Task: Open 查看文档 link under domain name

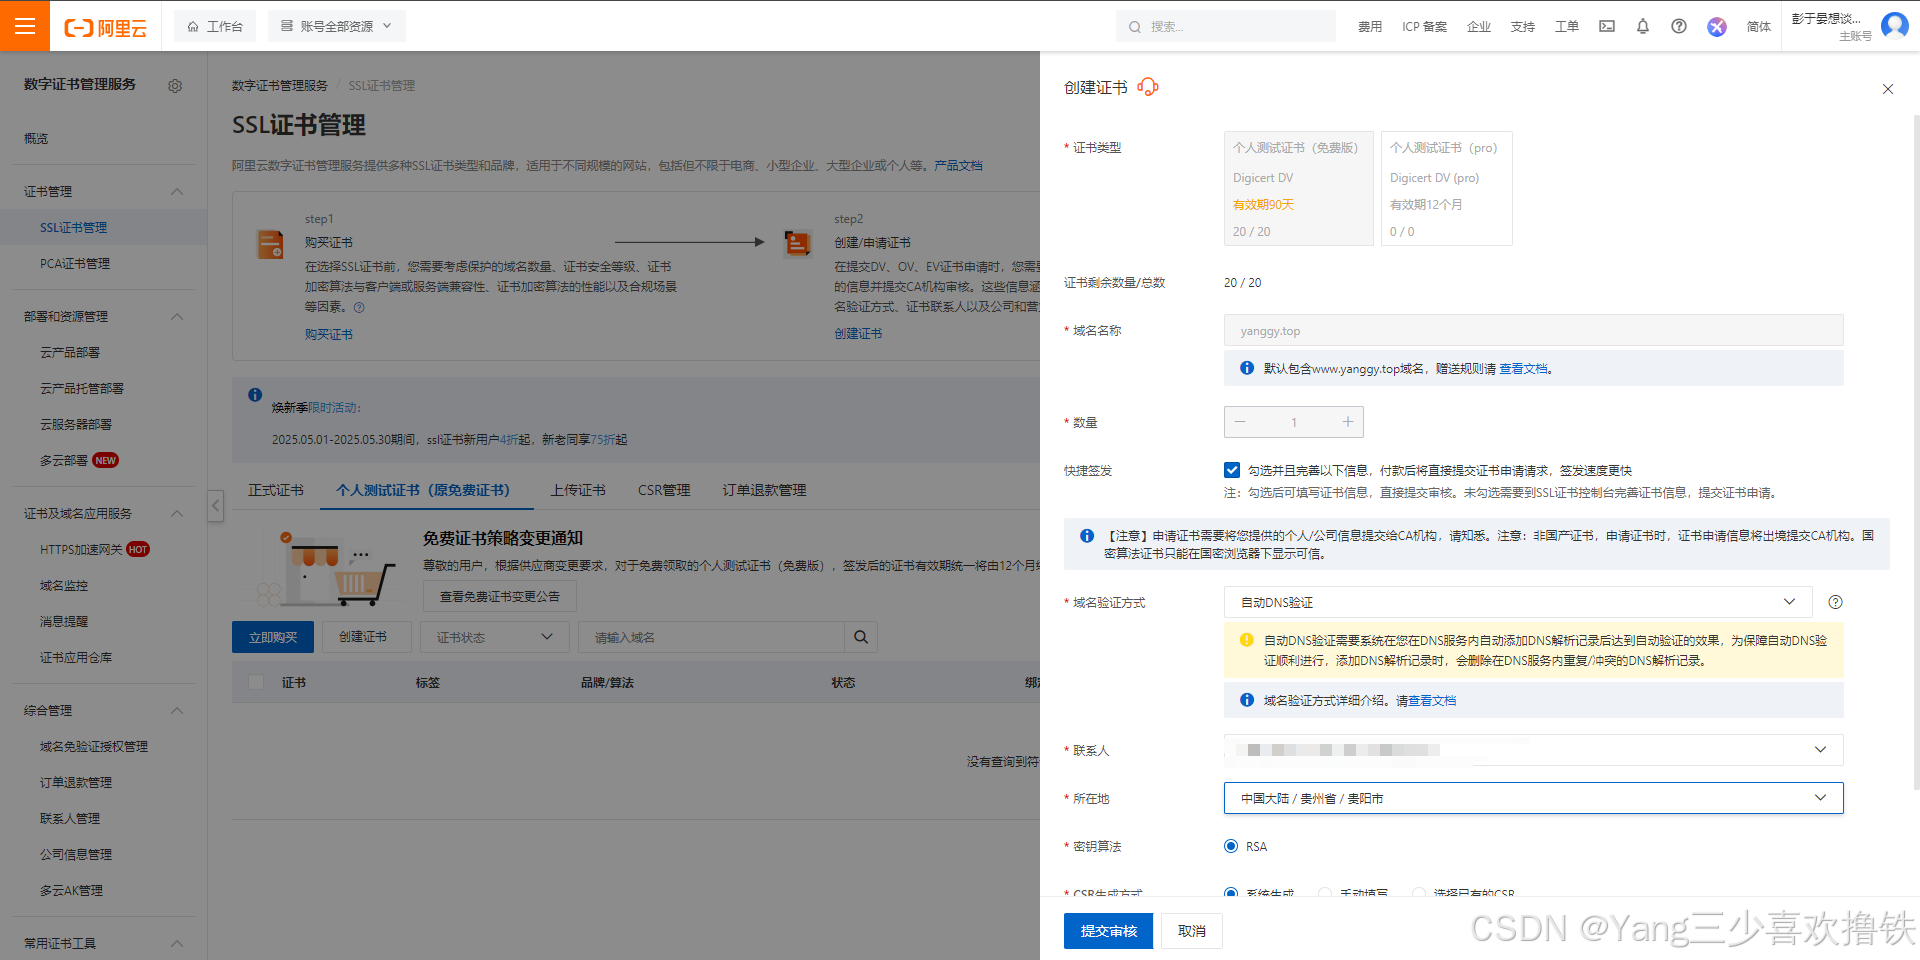Action: tap(1523, 369)
